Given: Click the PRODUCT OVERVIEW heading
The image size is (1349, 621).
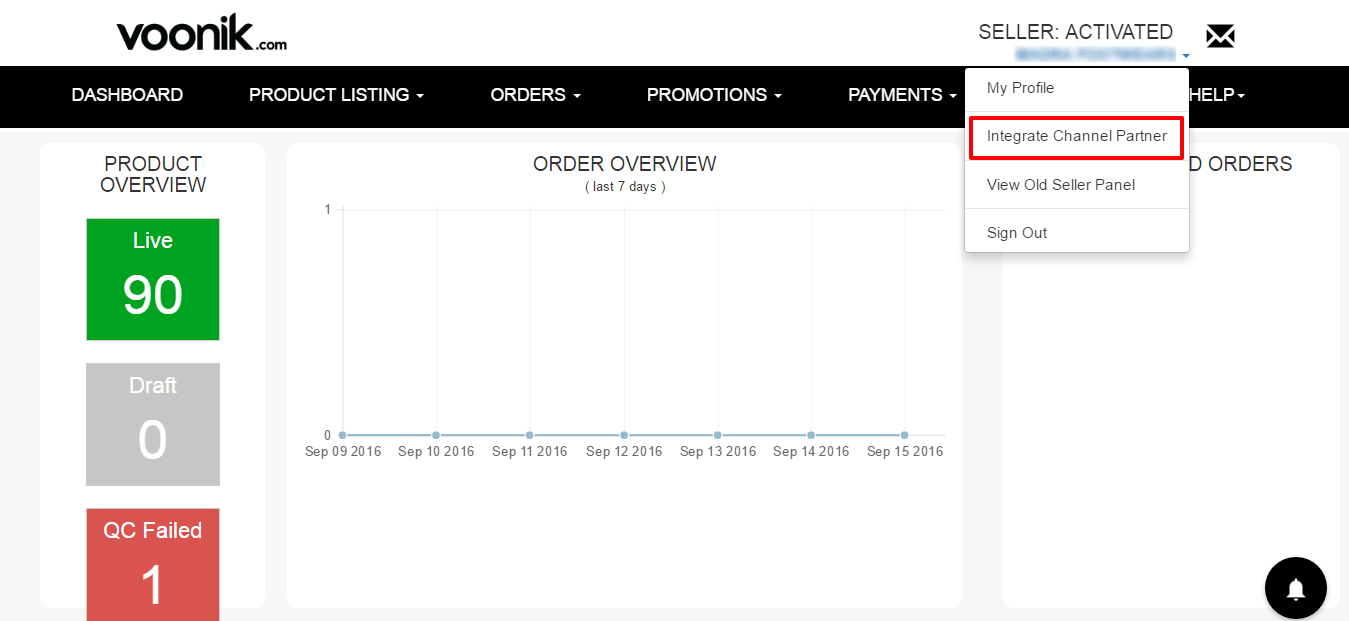Looking at the screenshot, I should coord(153,174).
